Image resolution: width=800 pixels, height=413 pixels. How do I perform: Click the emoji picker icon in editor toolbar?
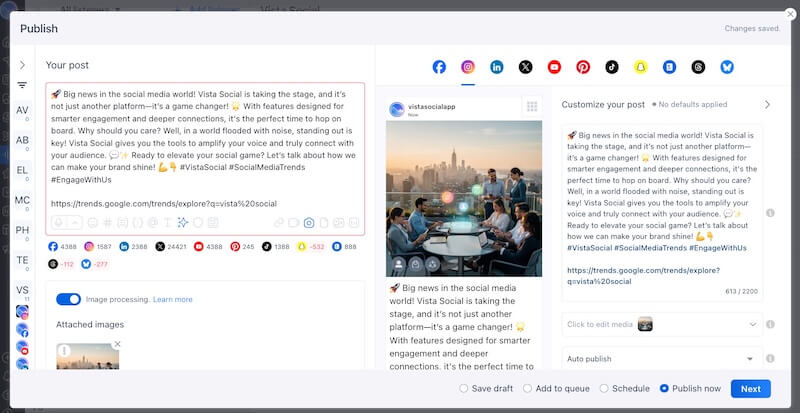[92, 223]
